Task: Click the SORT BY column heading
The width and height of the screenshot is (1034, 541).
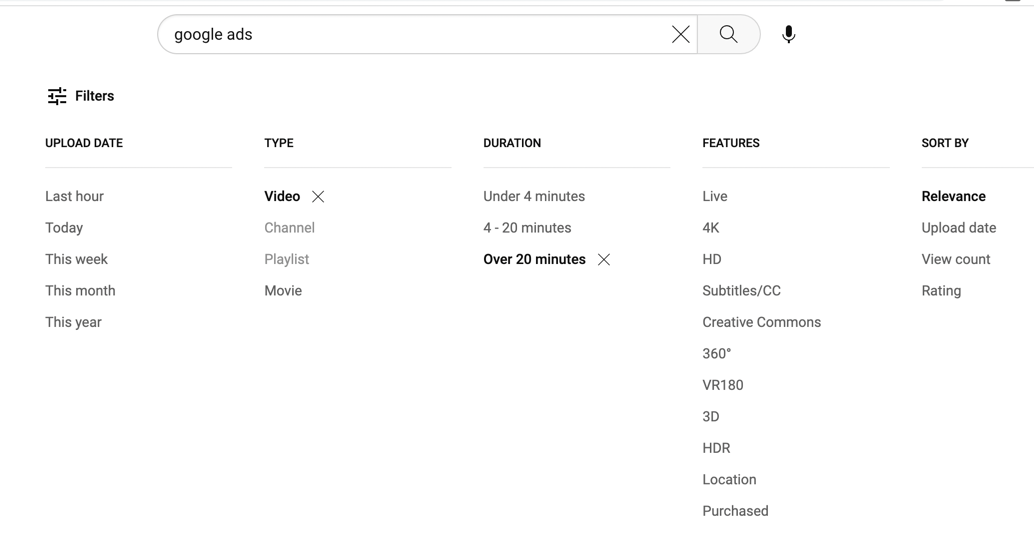Action: (x=945, y=143)
